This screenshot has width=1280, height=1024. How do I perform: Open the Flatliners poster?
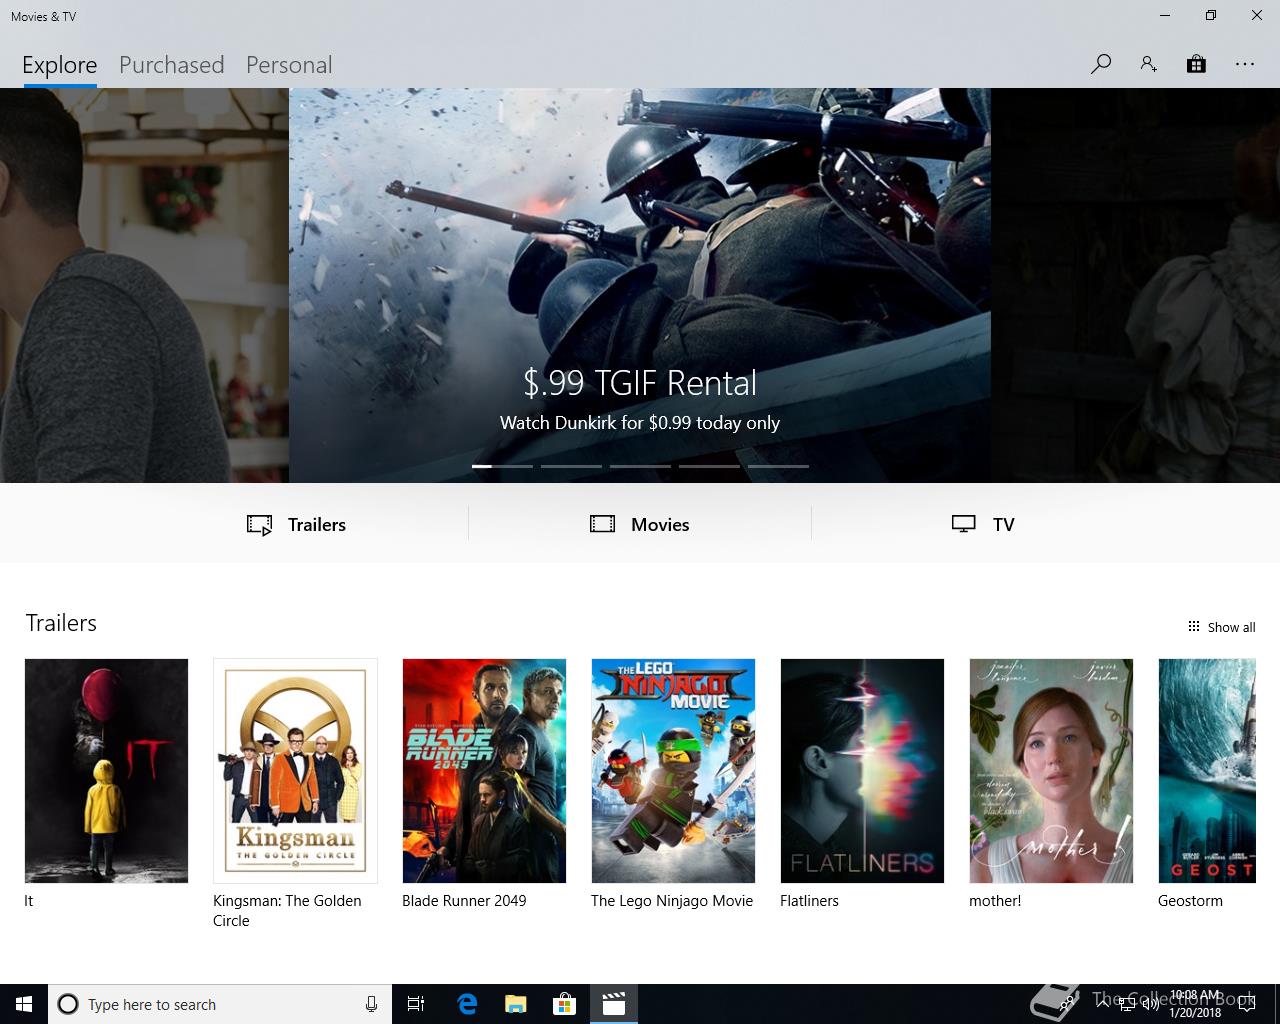coord(862,771)
